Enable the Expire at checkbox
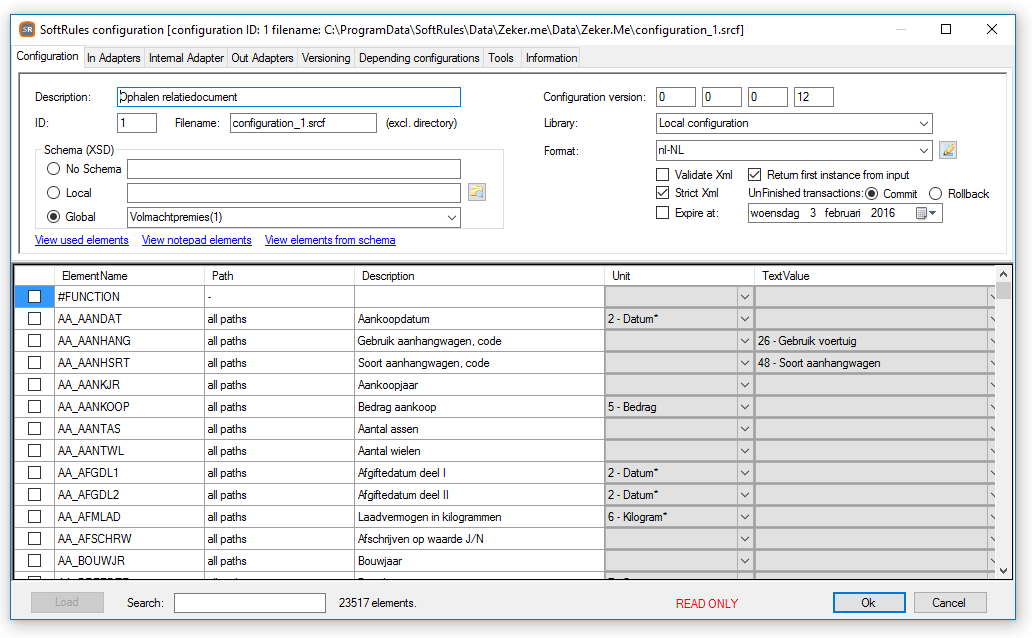The height and width of the screenshot is (638, 1032). click(663, 213)
